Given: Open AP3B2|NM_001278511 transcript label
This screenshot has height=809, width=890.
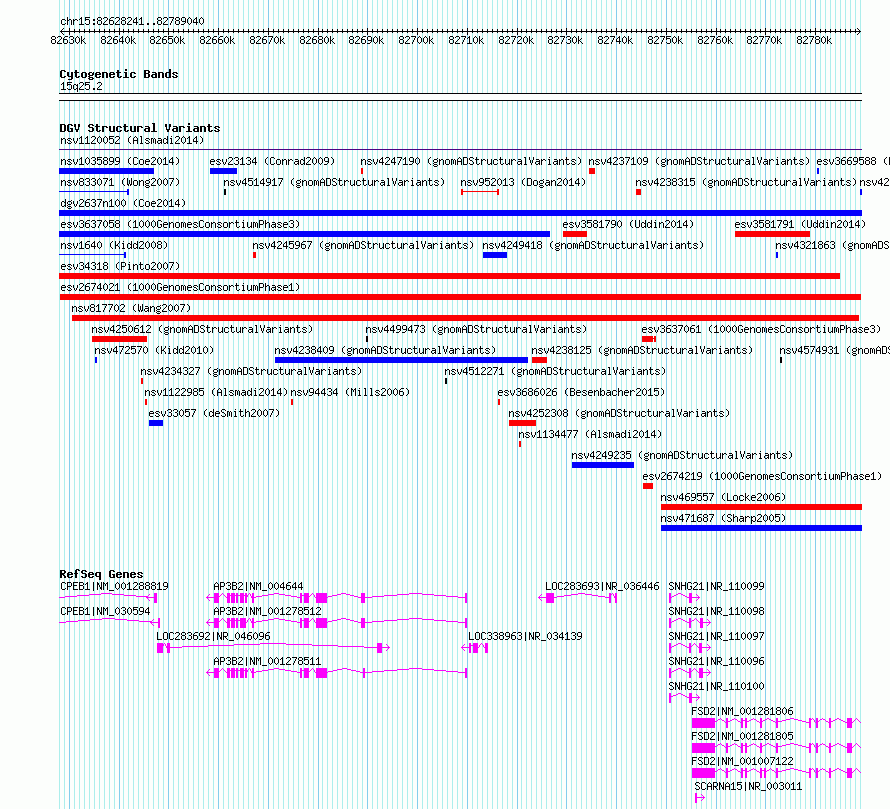Looking at the screenshot, I should pyautogui.click(x=267, y=661).
